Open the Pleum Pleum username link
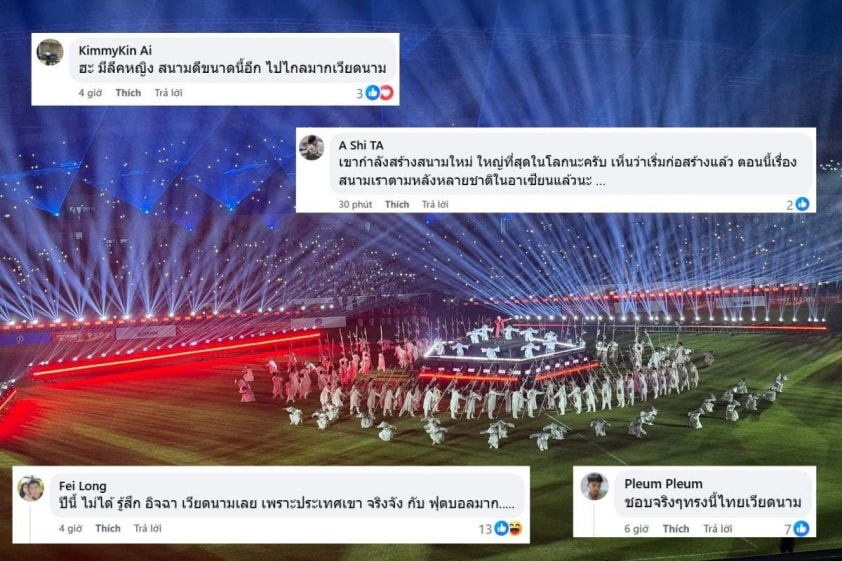The height and width of the screenshot is (561, 842). [x=663, y=484]
